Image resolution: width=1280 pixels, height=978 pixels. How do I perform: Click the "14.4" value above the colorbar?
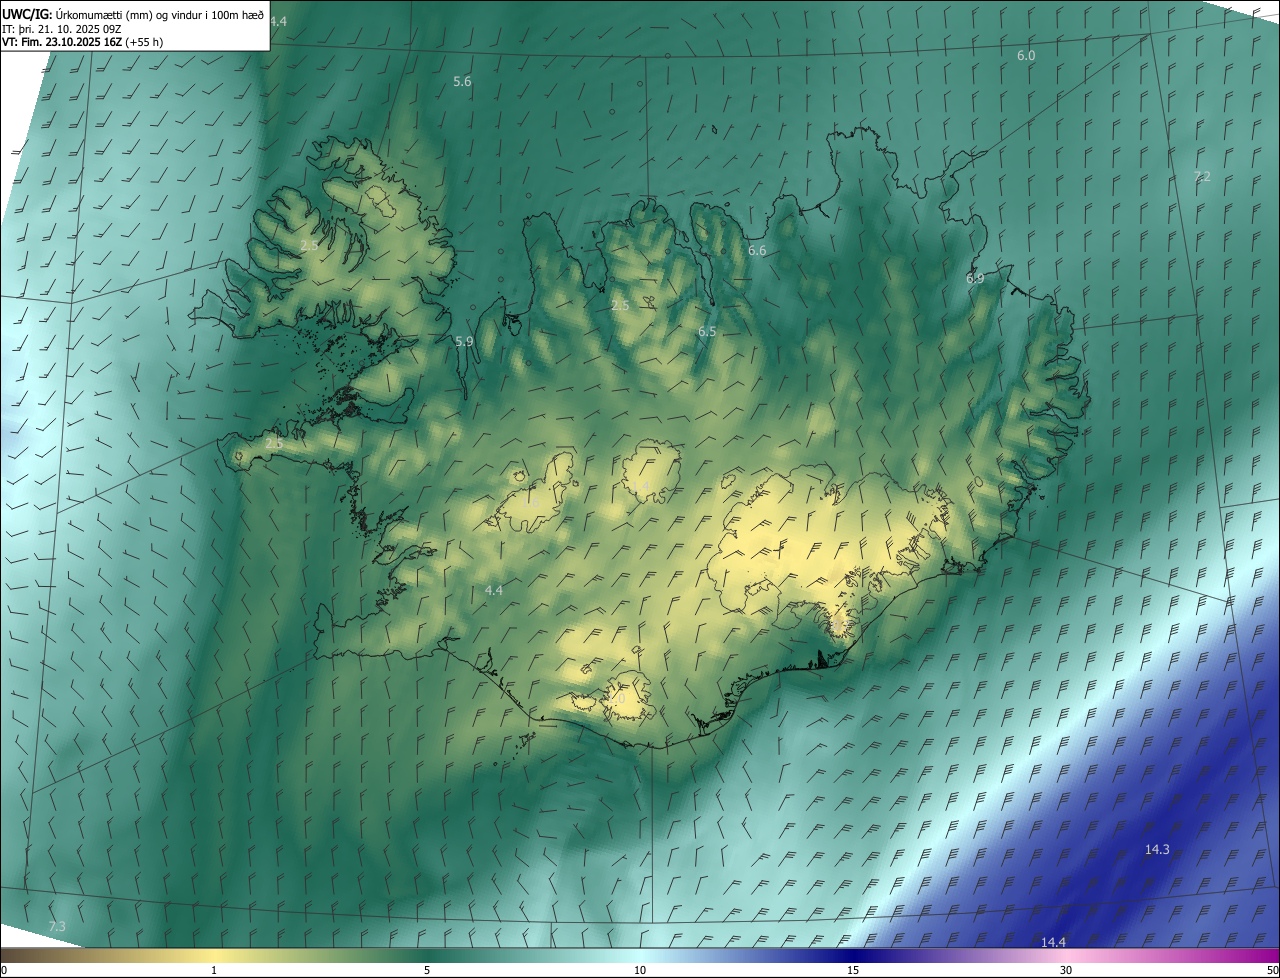click(x=1053, y=943)
